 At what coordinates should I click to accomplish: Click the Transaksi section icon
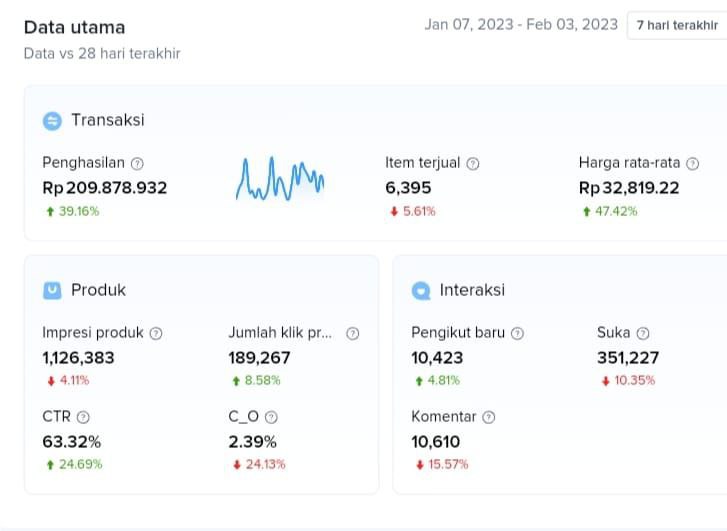(x=52, y=121)
